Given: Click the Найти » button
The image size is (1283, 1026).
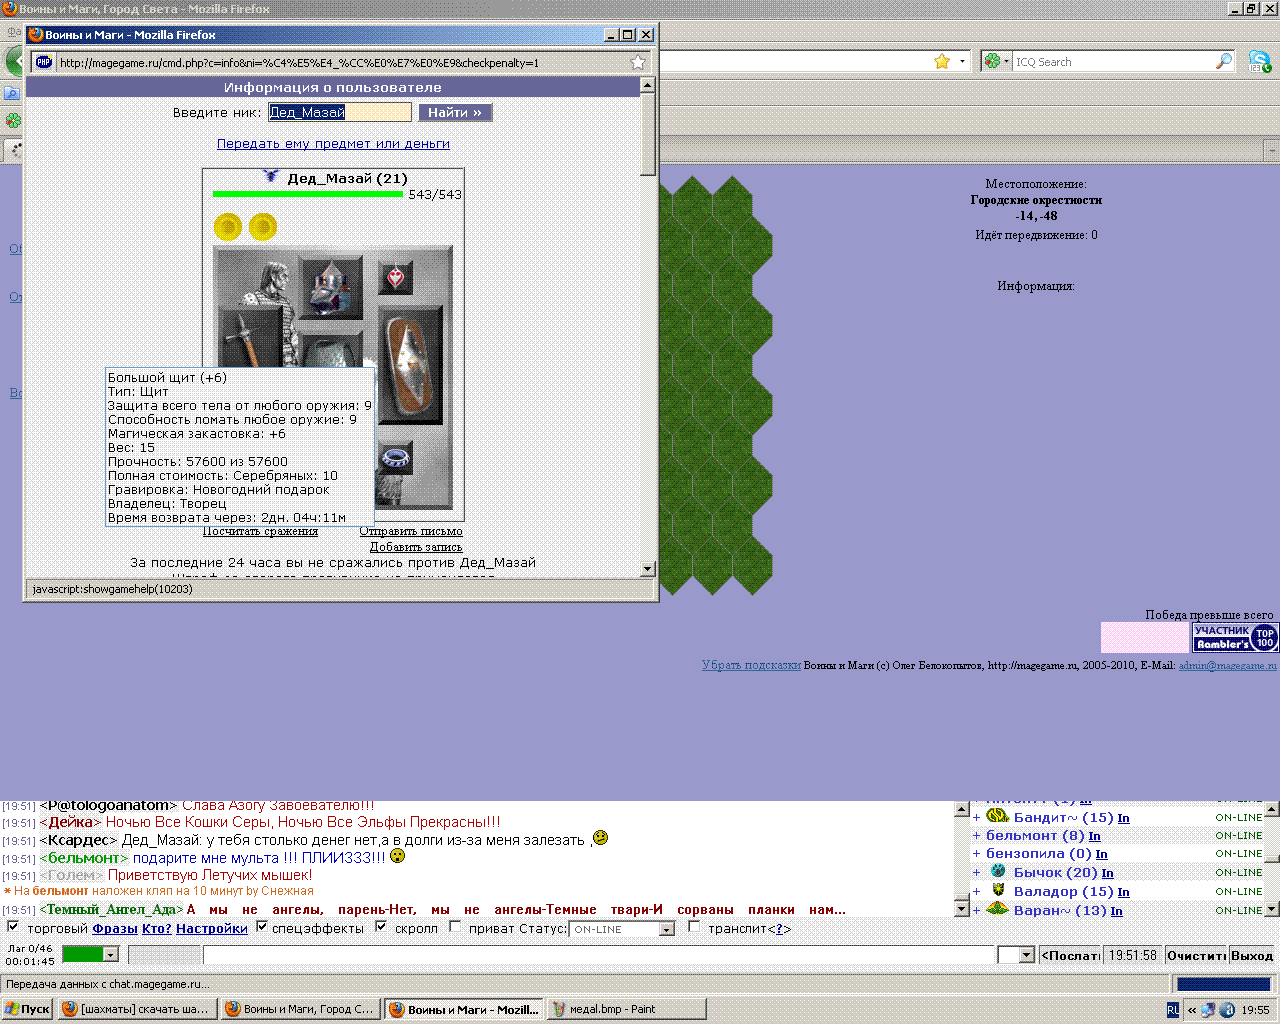Looking at the screenshot, I should pyautogui.click(x=455, y=112).
